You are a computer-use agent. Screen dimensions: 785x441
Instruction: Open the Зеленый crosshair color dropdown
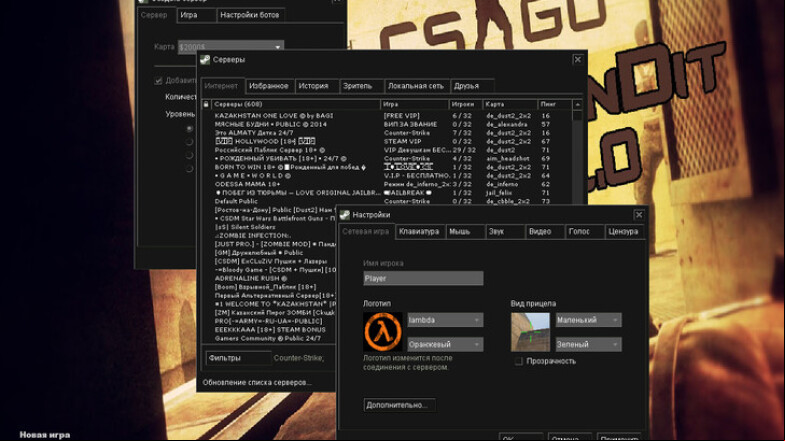click(589, 344)
